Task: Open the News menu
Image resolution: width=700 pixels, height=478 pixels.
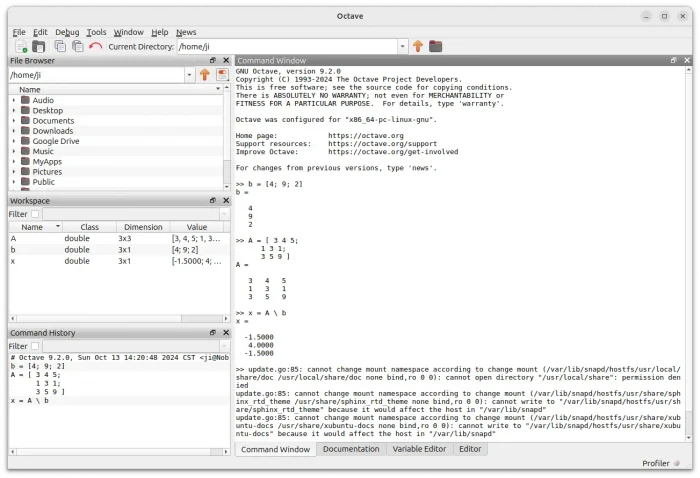Action: click(186, 32)
